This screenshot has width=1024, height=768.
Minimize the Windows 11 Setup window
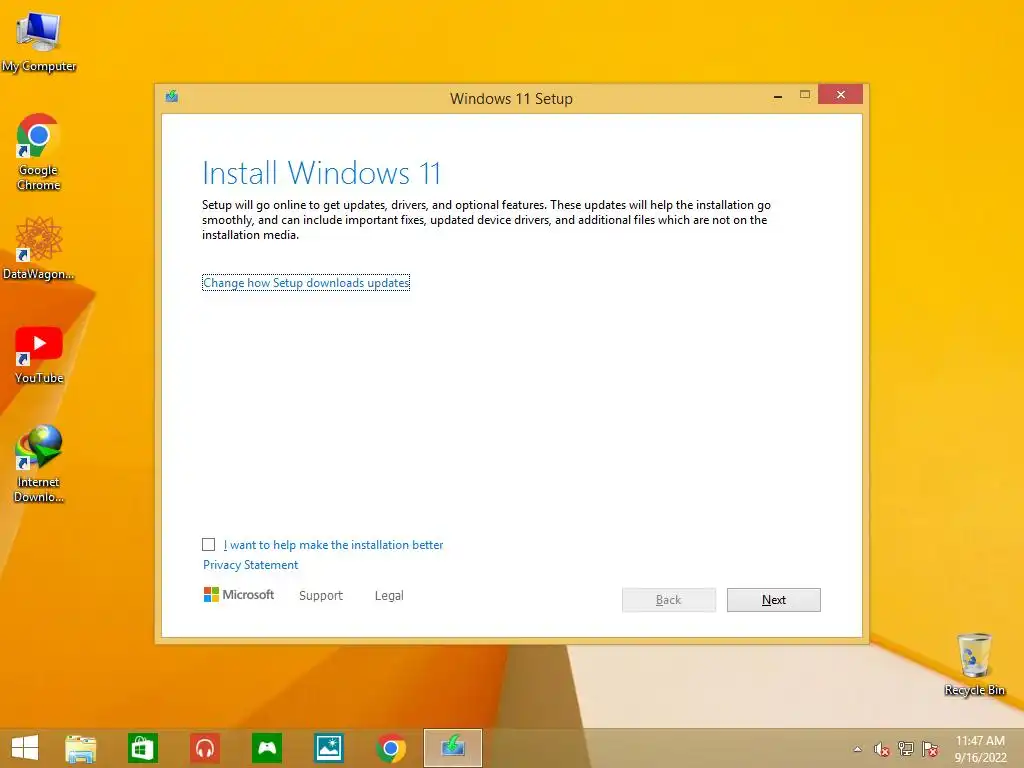point(778,95)
